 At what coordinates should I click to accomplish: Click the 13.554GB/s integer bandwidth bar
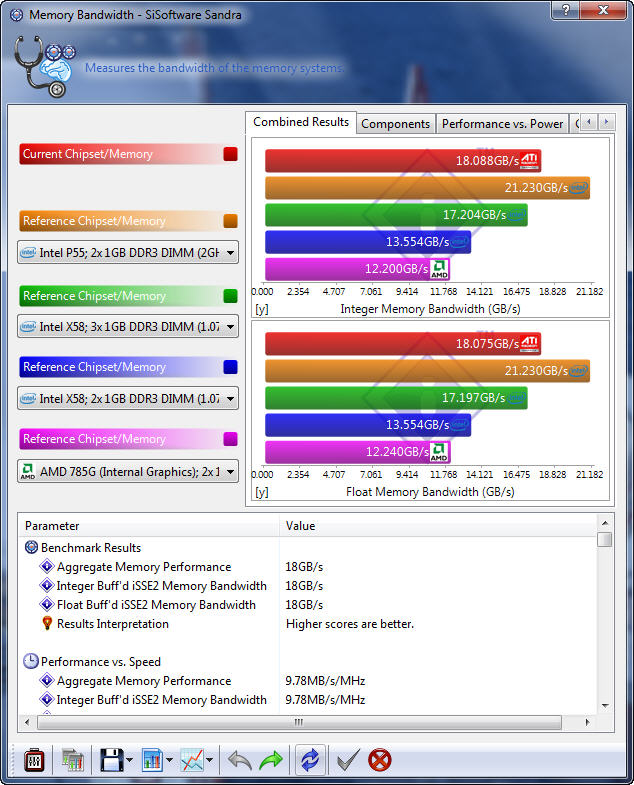tap(368, 242)
